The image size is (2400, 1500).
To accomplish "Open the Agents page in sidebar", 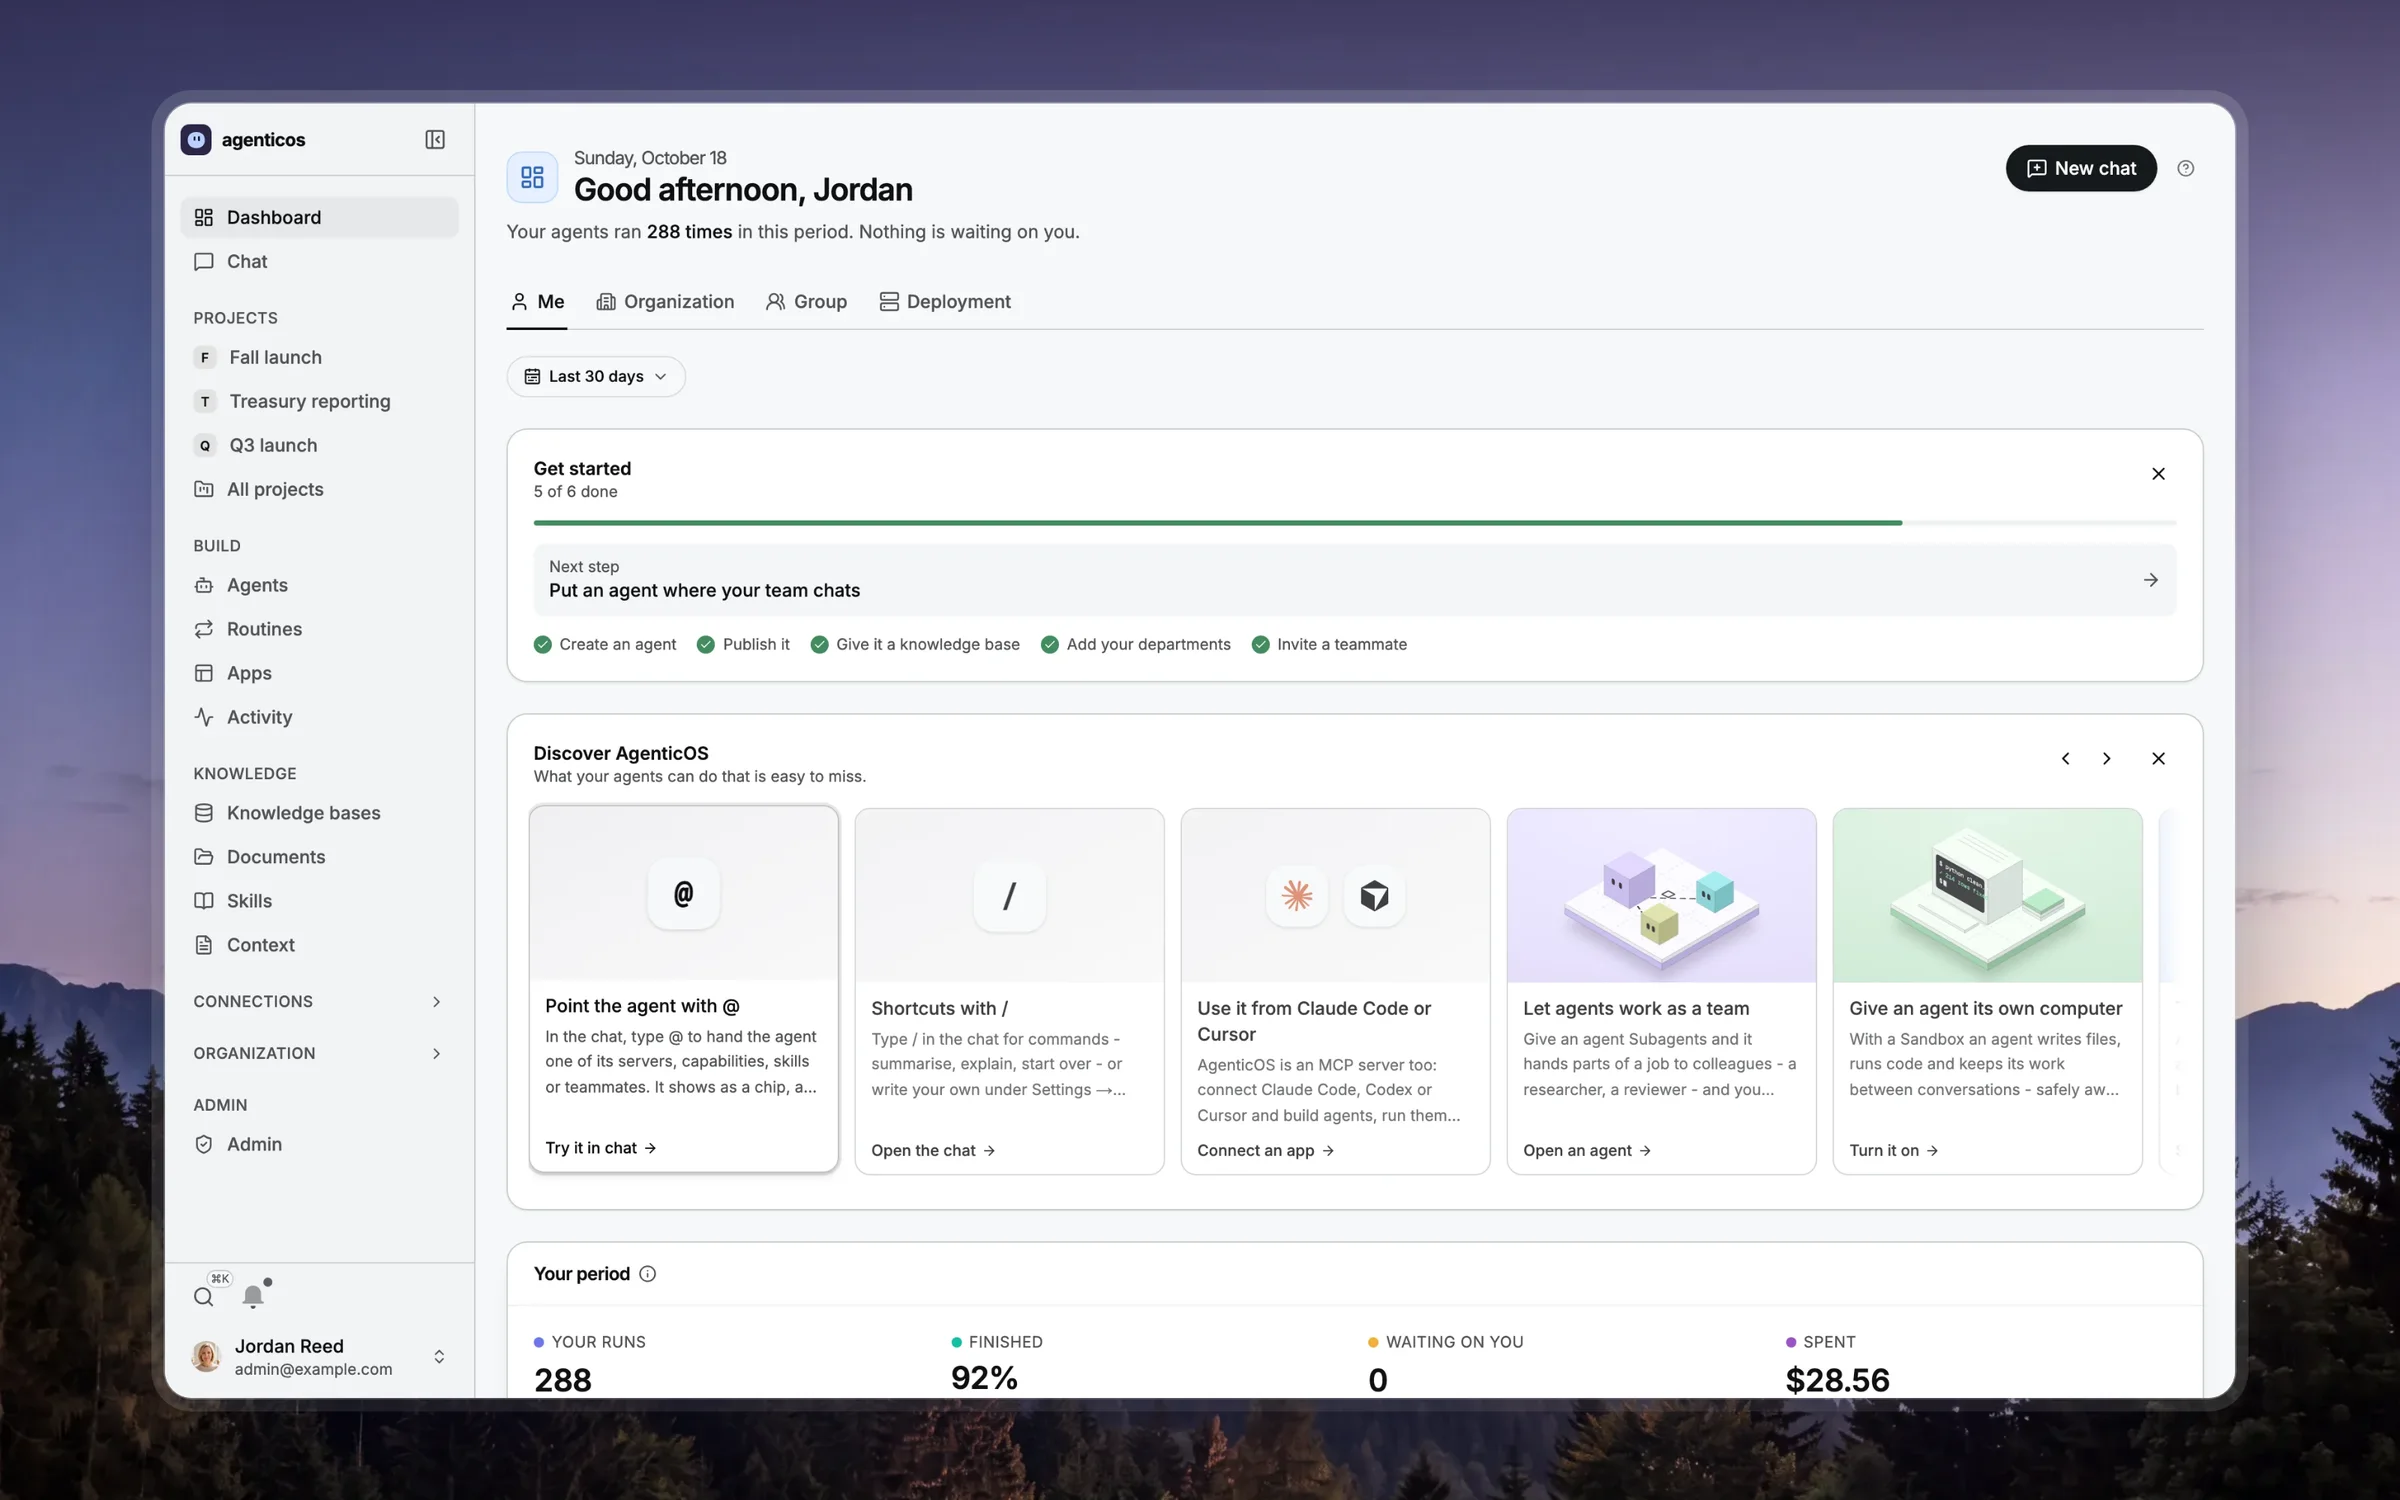I will 319,585.
